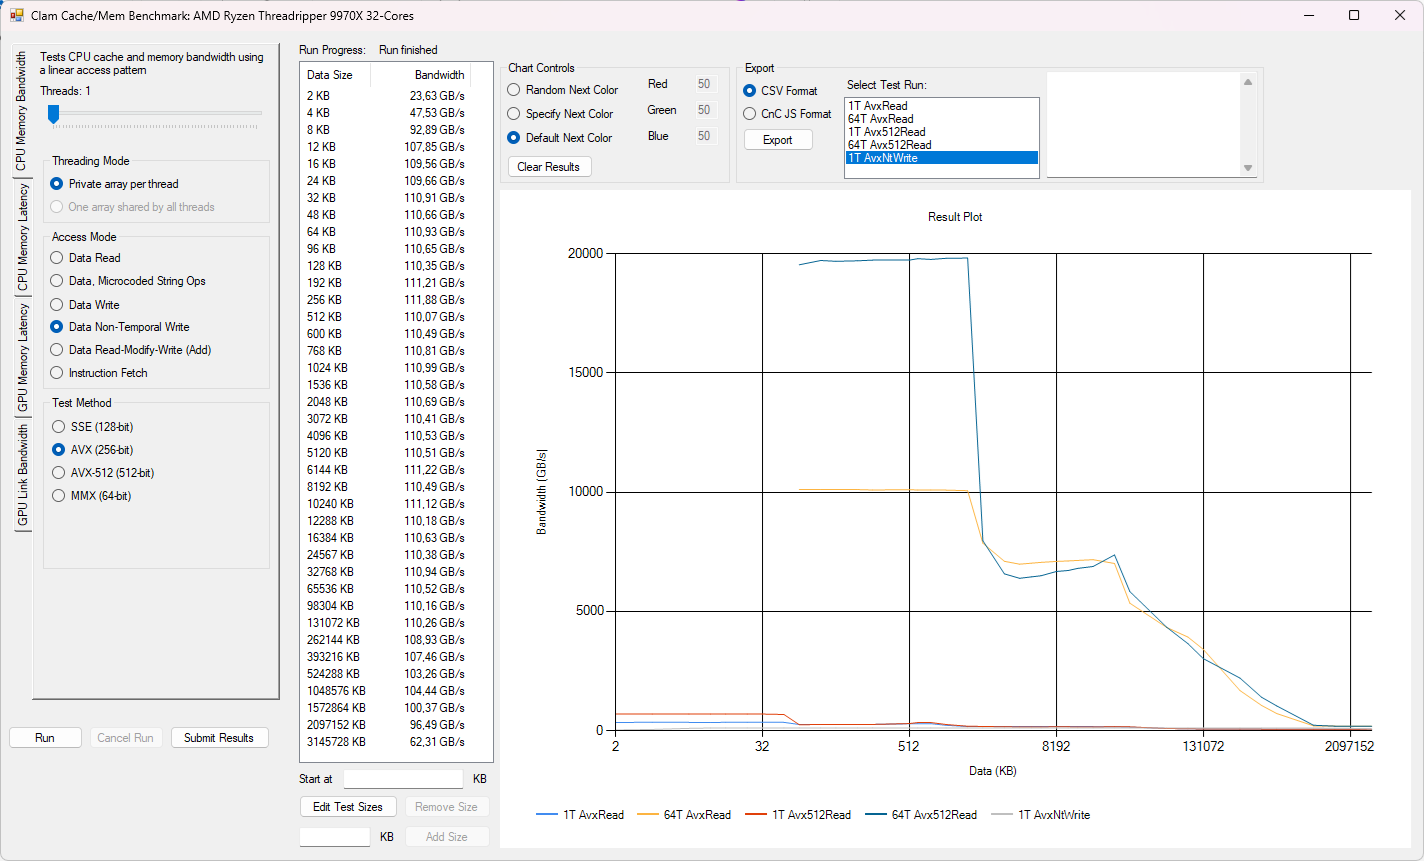The image size is (1424, 861).
Task: Open the GPU Memory Latency tab
Action: tap(23, 359)
